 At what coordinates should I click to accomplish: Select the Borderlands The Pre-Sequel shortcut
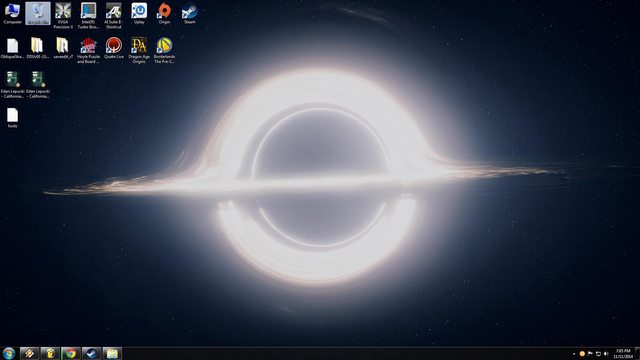point(164,50)
